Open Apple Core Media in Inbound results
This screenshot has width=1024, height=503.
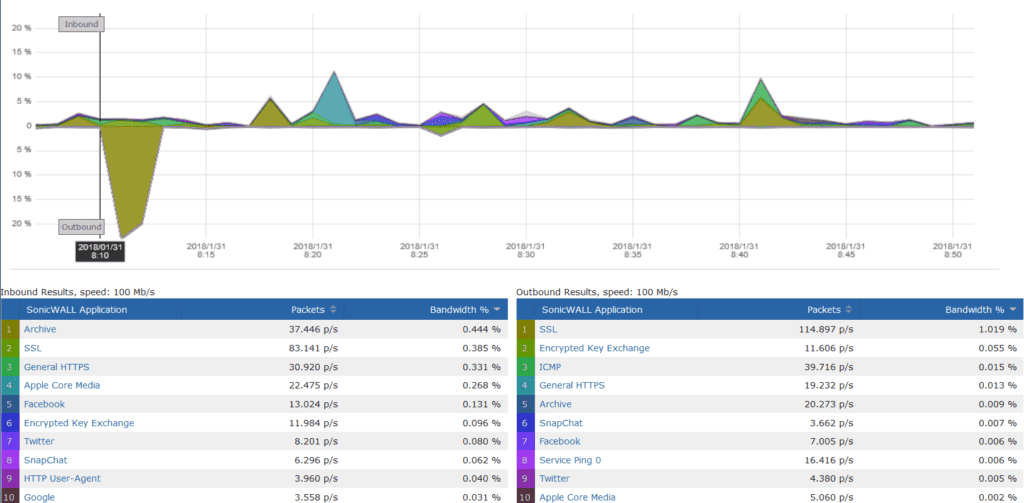pos(62,385)
